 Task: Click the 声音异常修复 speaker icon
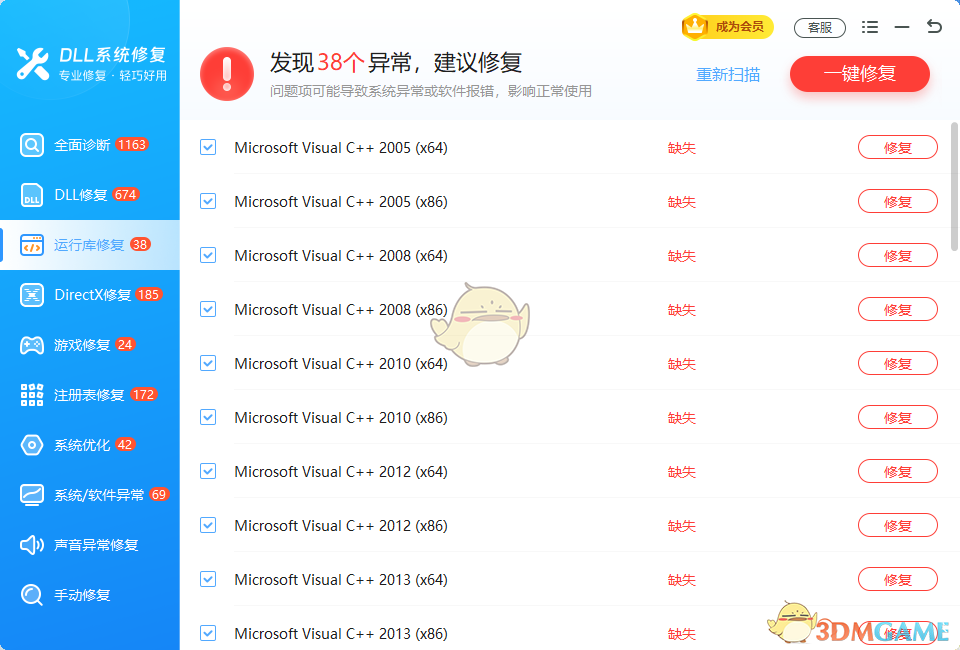(x=31, y=545)
